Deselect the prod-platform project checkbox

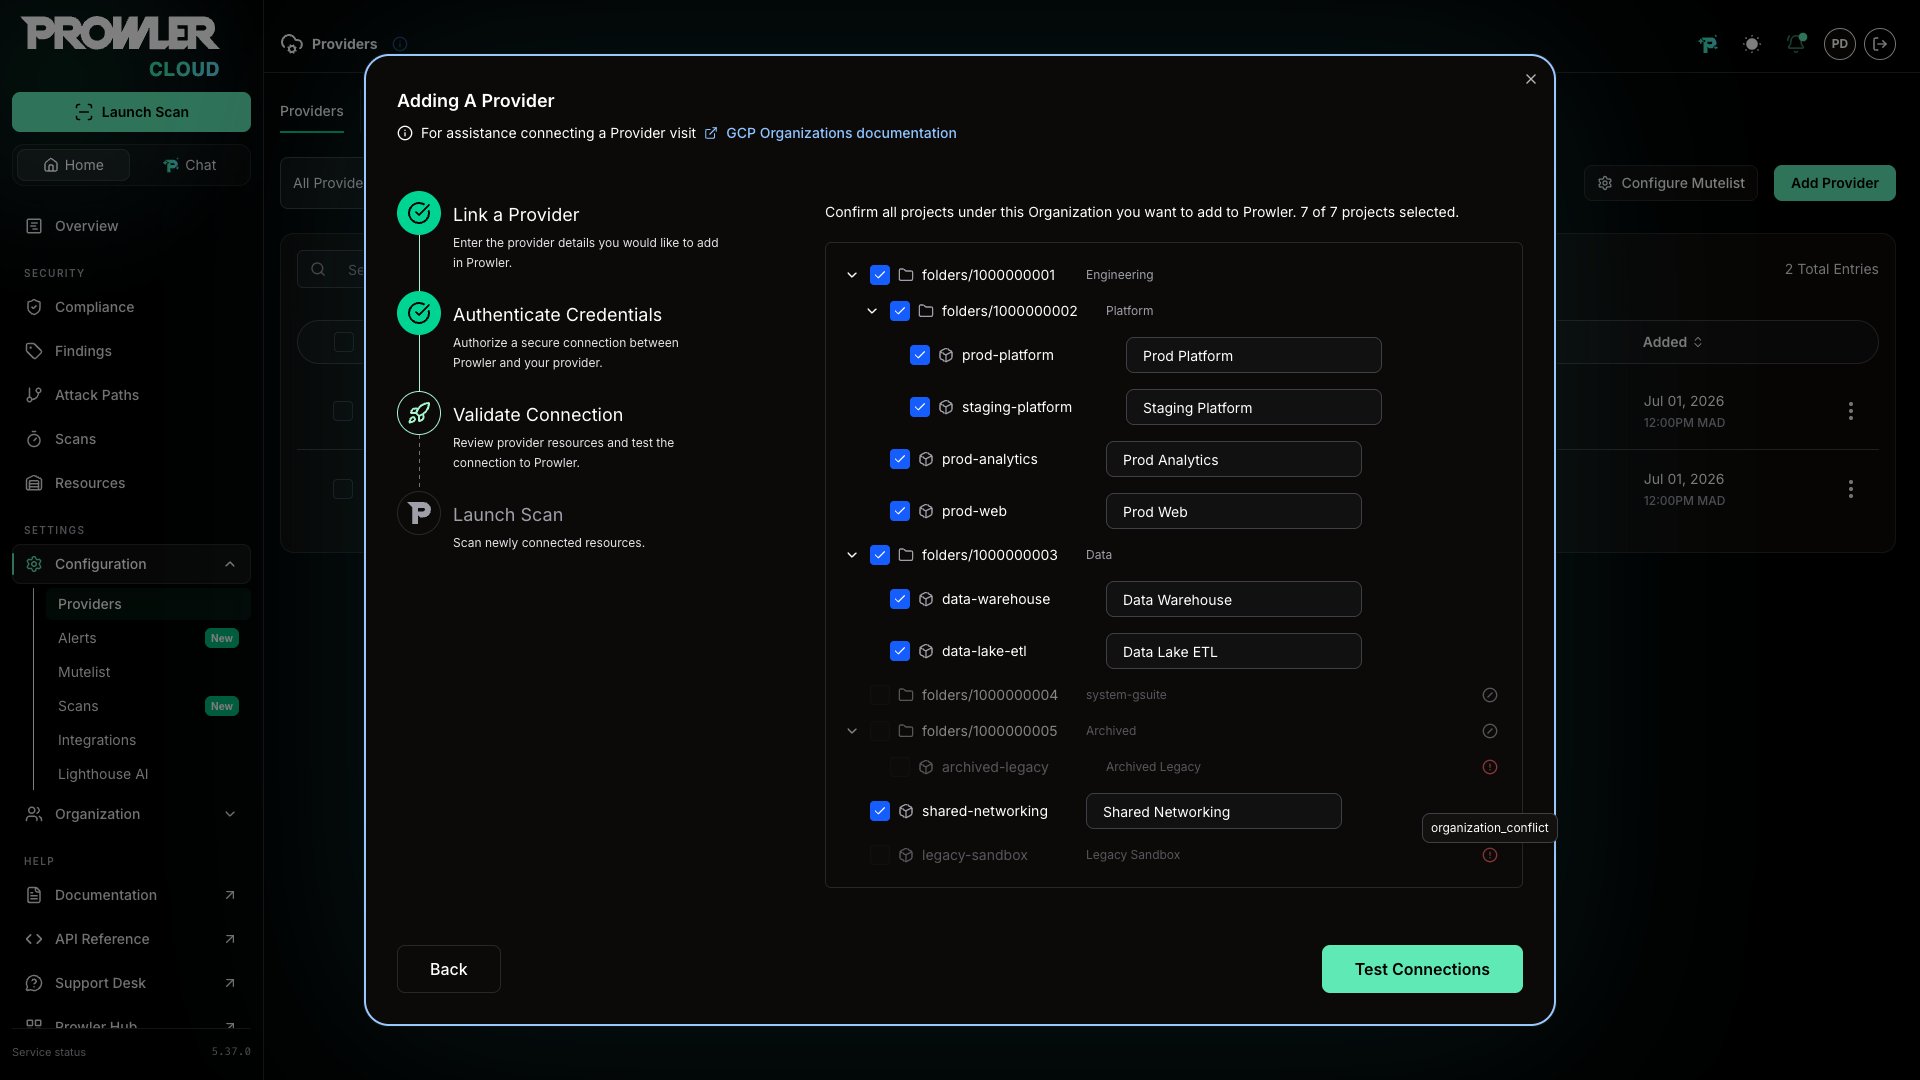919,355
